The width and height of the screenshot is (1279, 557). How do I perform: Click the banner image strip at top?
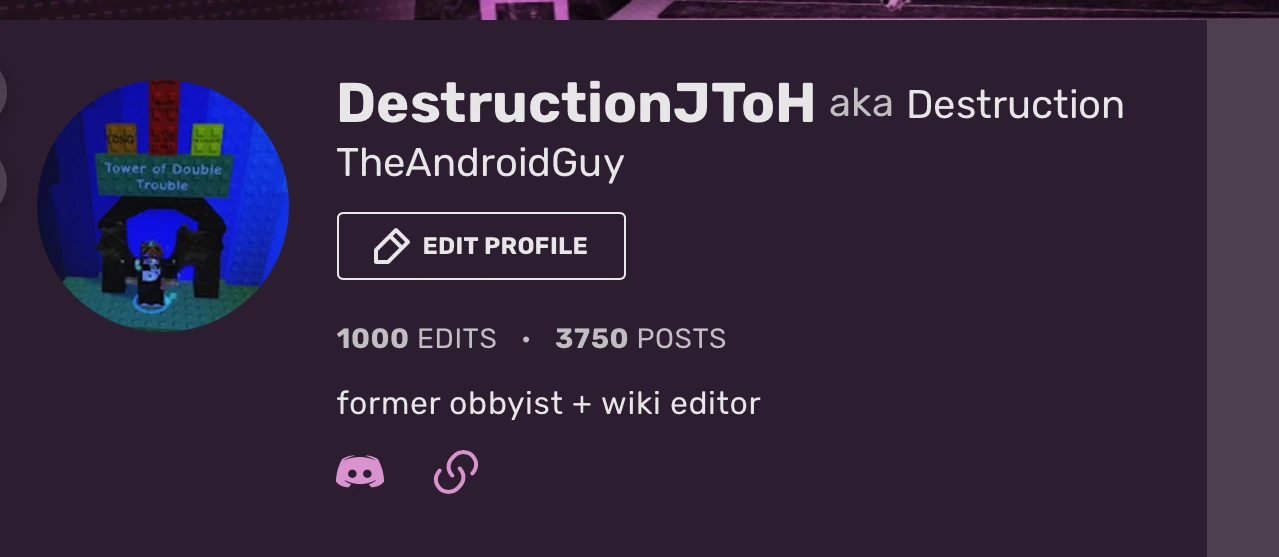pyautogui.click(x=639, y=9)
